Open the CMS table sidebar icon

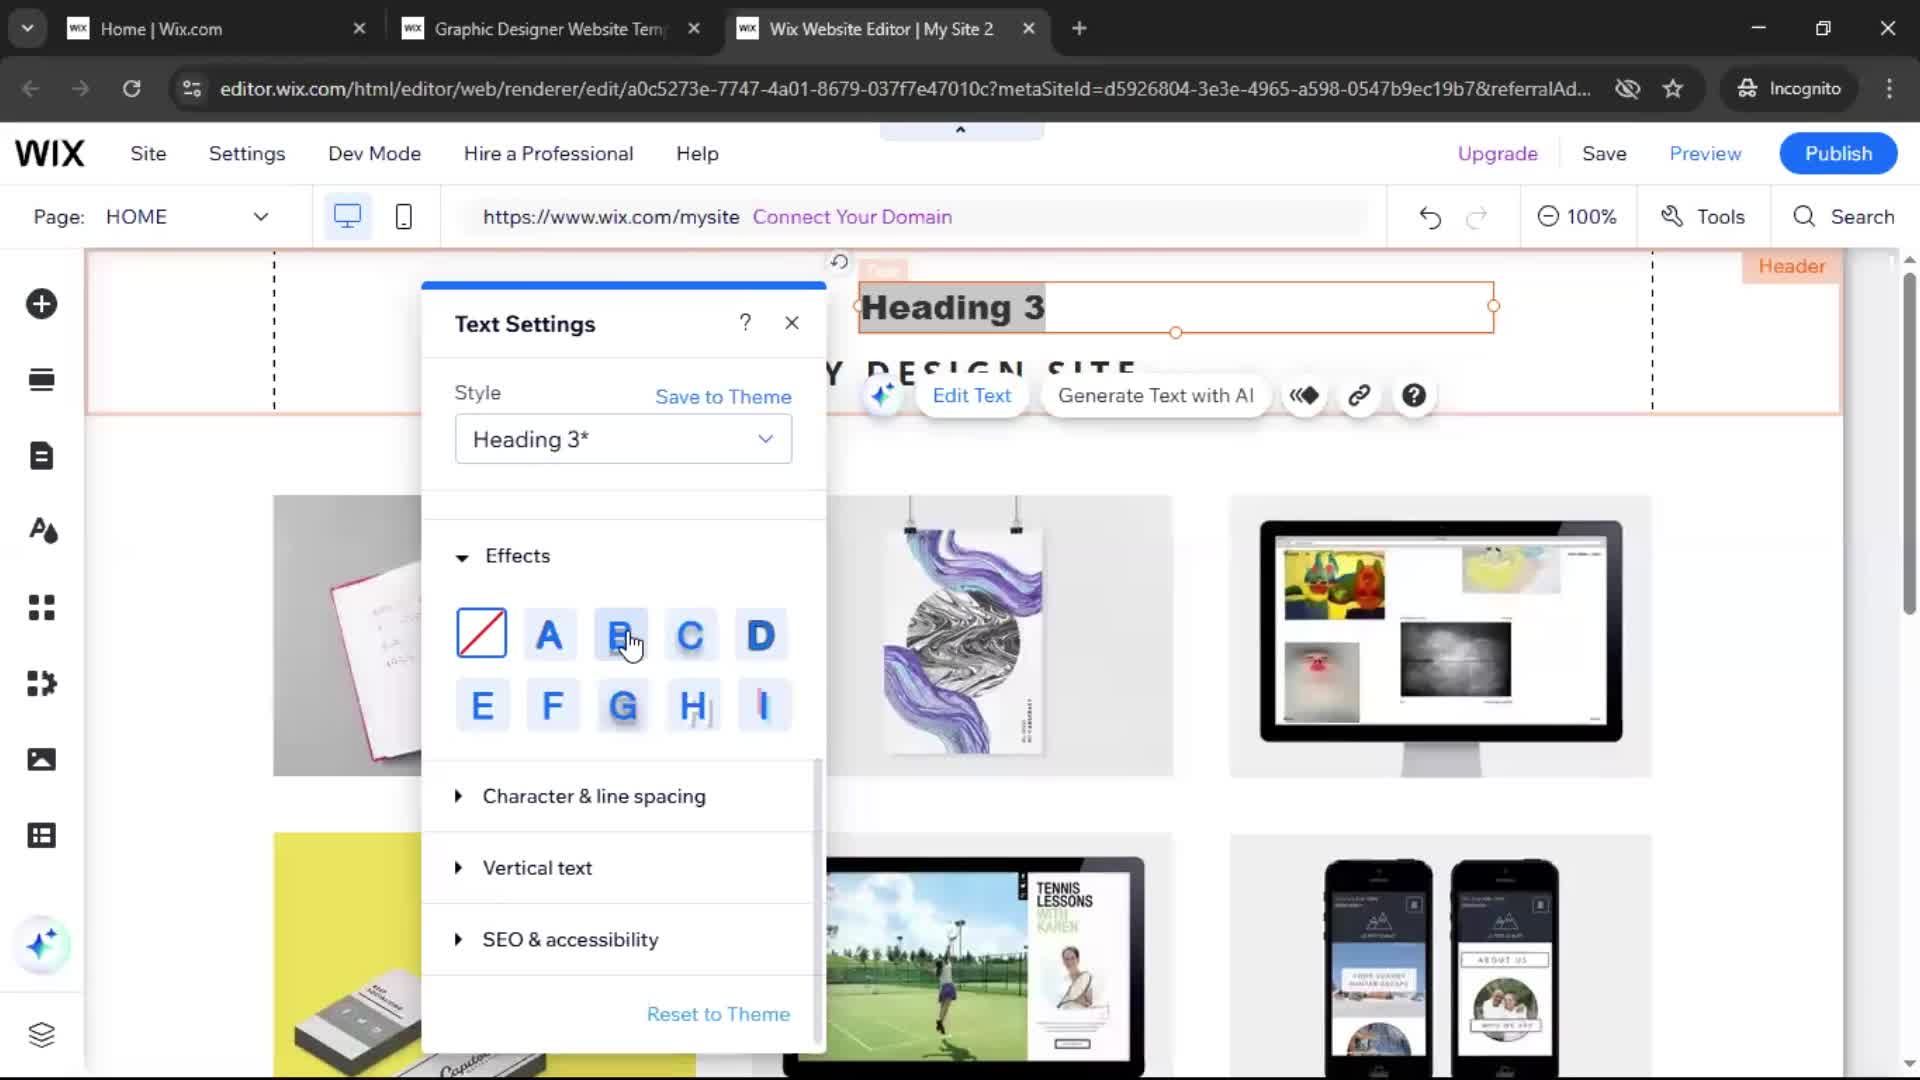tap(41, 836)
